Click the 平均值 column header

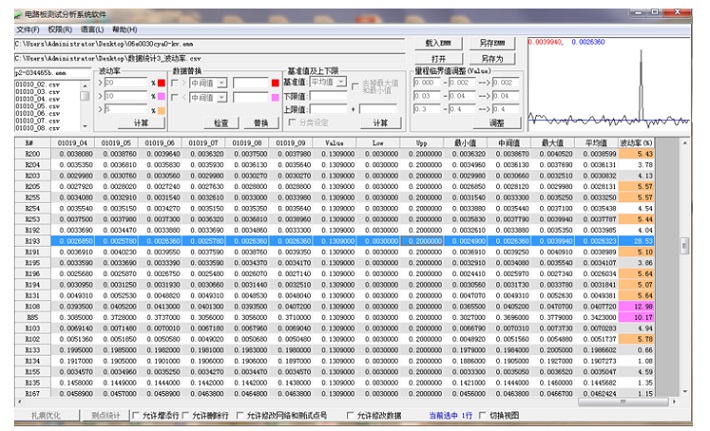pos(596,143)
